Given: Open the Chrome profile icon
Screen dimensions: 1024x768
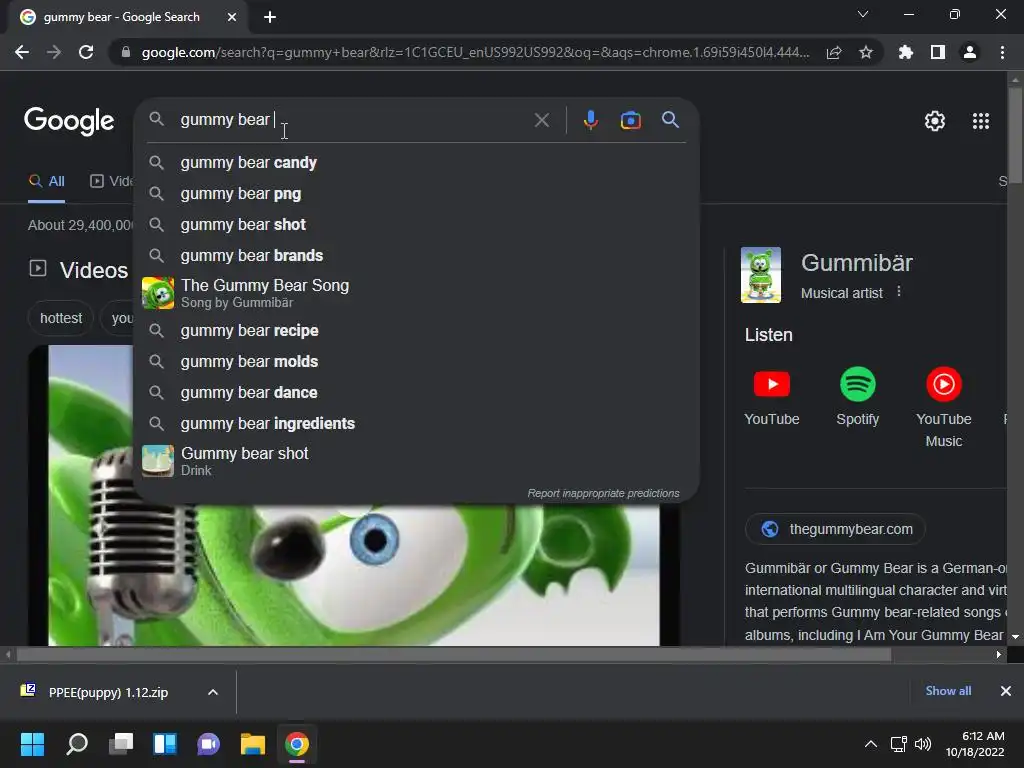Looking at the screenshot, I should click(x=970, y=52).
